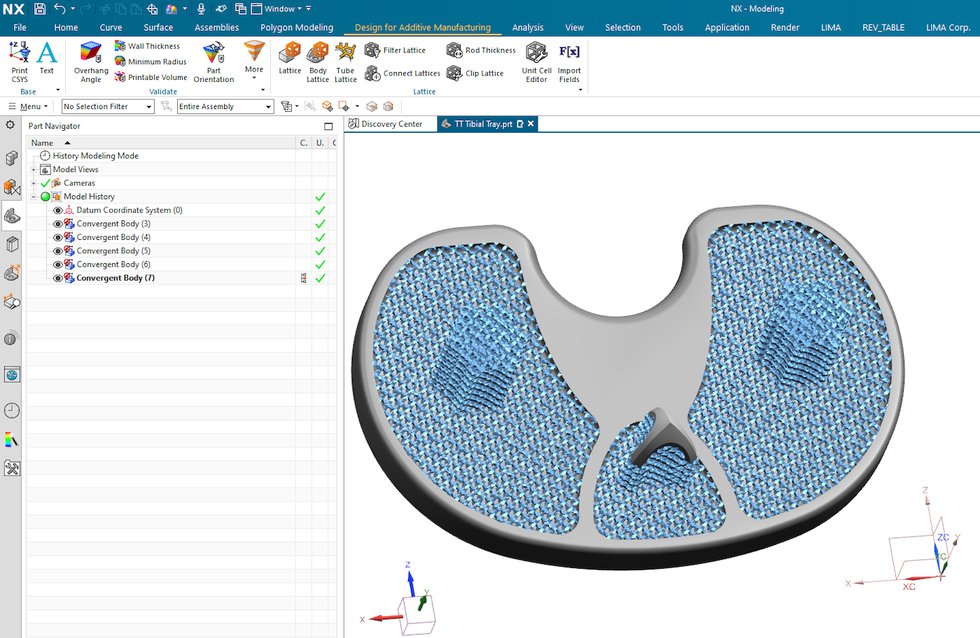Open the Part Orientation tool
This screenshot has width=980, height=638.
213,62
